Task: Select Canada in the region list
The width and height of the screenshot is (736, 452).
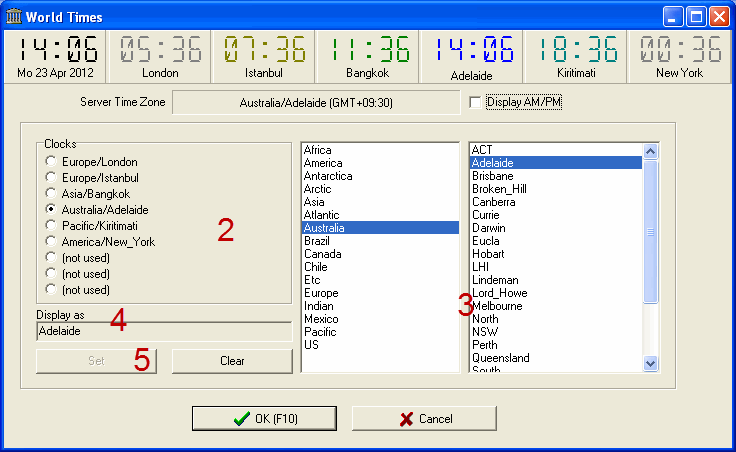Action: (x=380, y=254)
